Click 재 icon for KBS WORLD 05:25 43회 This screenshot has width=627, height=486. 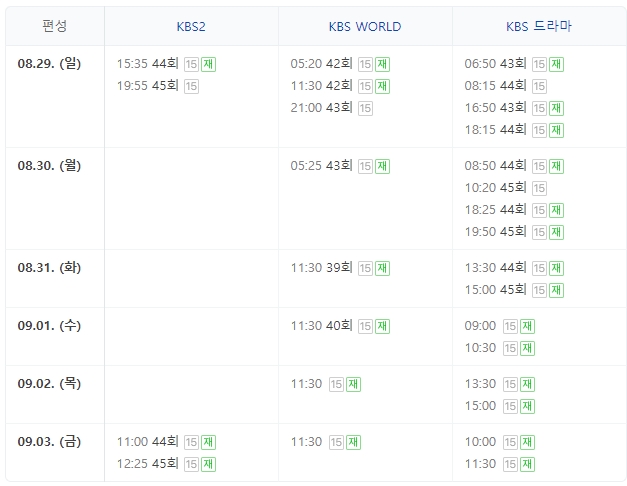pyautogui.click(x=382, y=166)
